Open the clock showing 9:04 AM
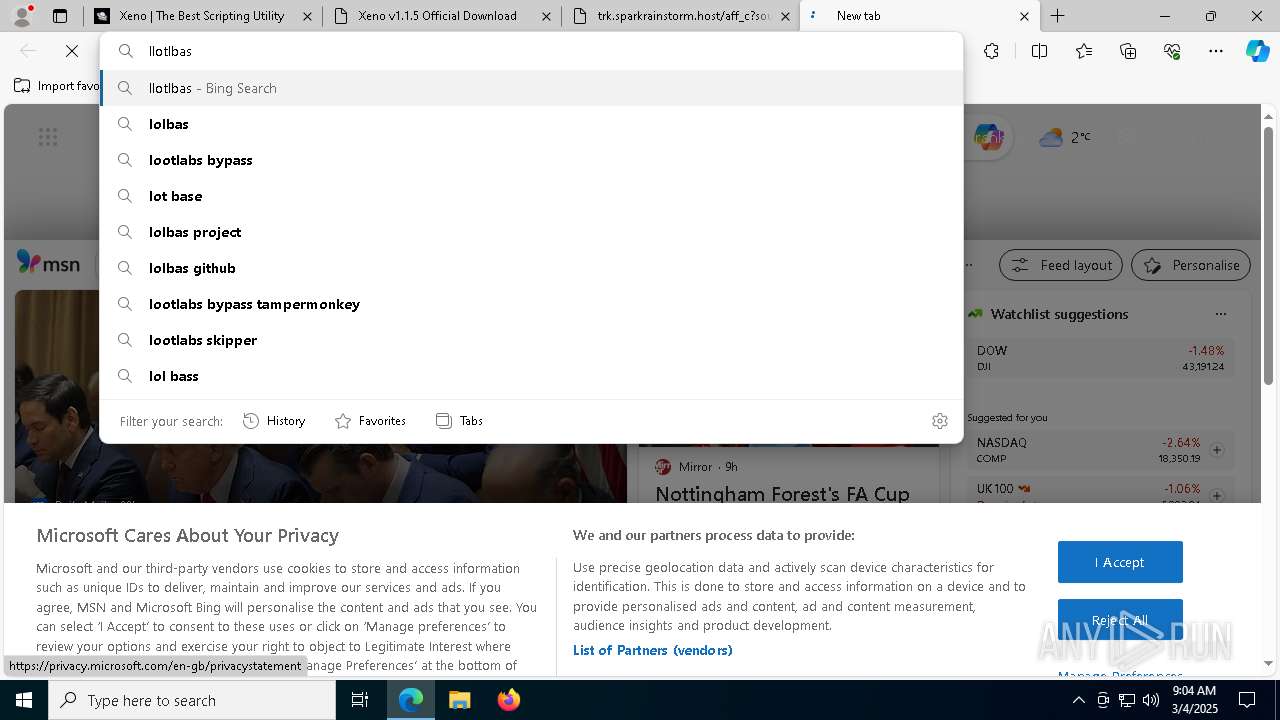The image size is (1280, 720). [1194, 700]
